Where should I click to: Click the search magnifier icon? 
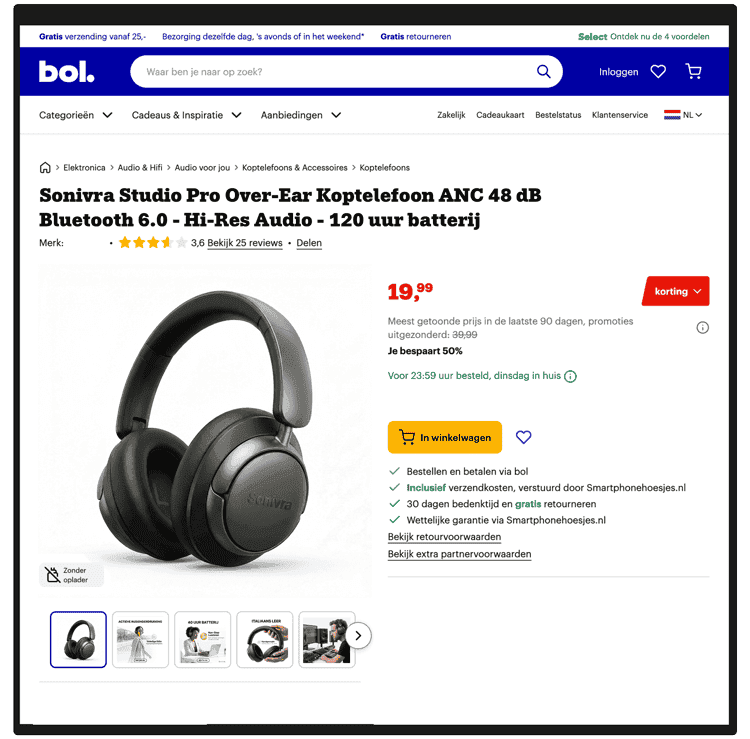[543, 72]
